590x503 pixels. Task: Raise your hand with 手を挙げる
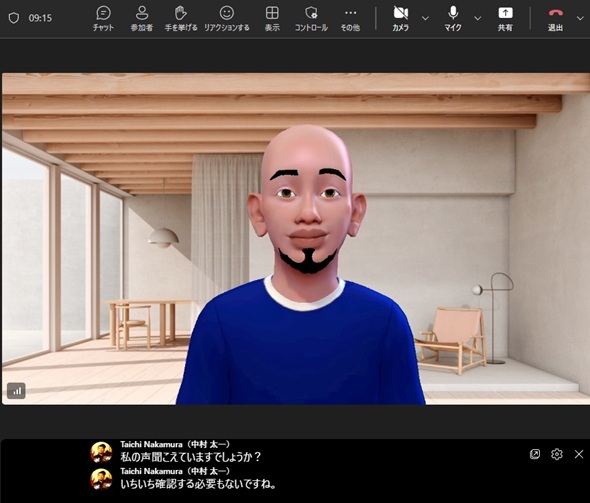pyautogui.click(x=181, y=18)
